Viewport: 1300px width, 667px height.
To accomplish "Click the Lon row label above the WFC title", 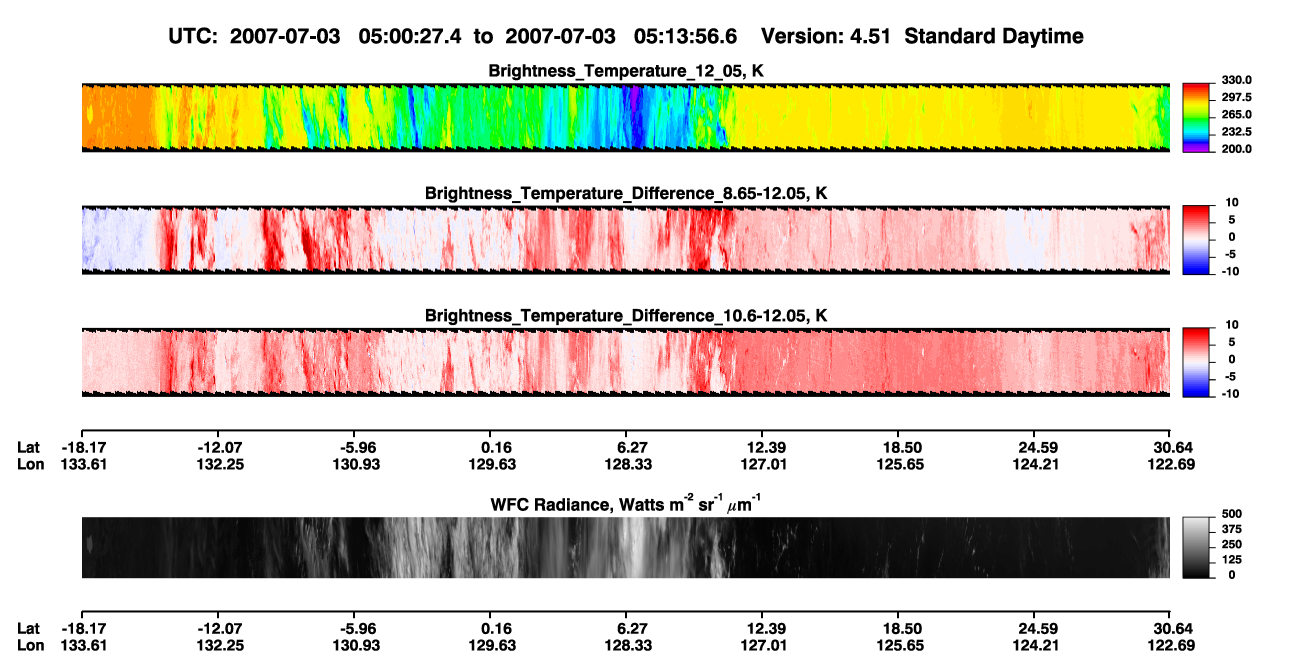I will tap(31, 463).
